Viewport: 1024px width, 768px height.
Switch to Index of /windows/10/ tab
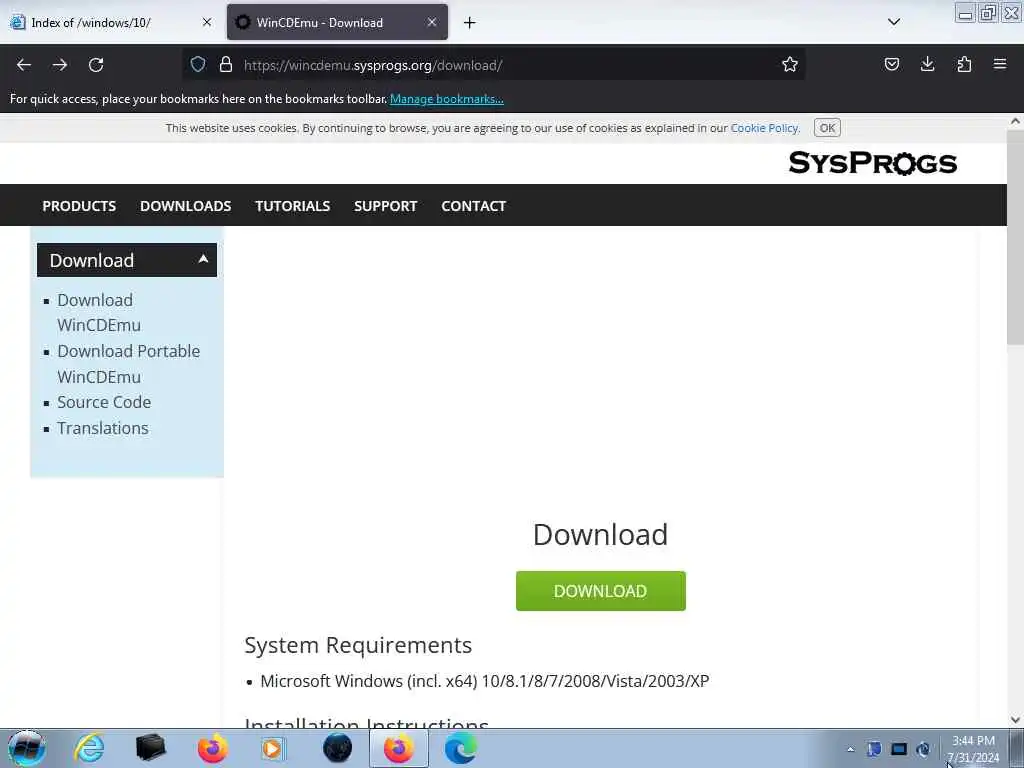pyautogui.click(x=111, y=22)
